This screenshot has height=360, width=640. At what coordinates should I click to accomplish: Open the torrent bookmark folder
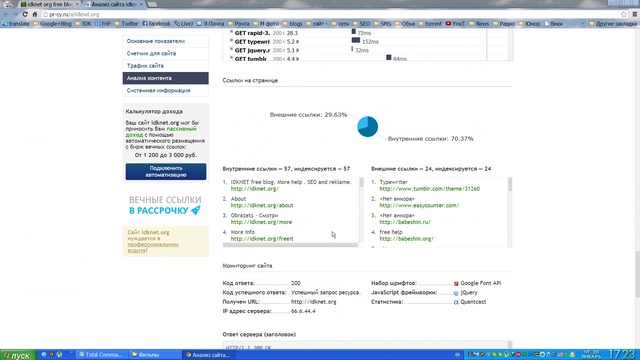(x=430, y=24)
